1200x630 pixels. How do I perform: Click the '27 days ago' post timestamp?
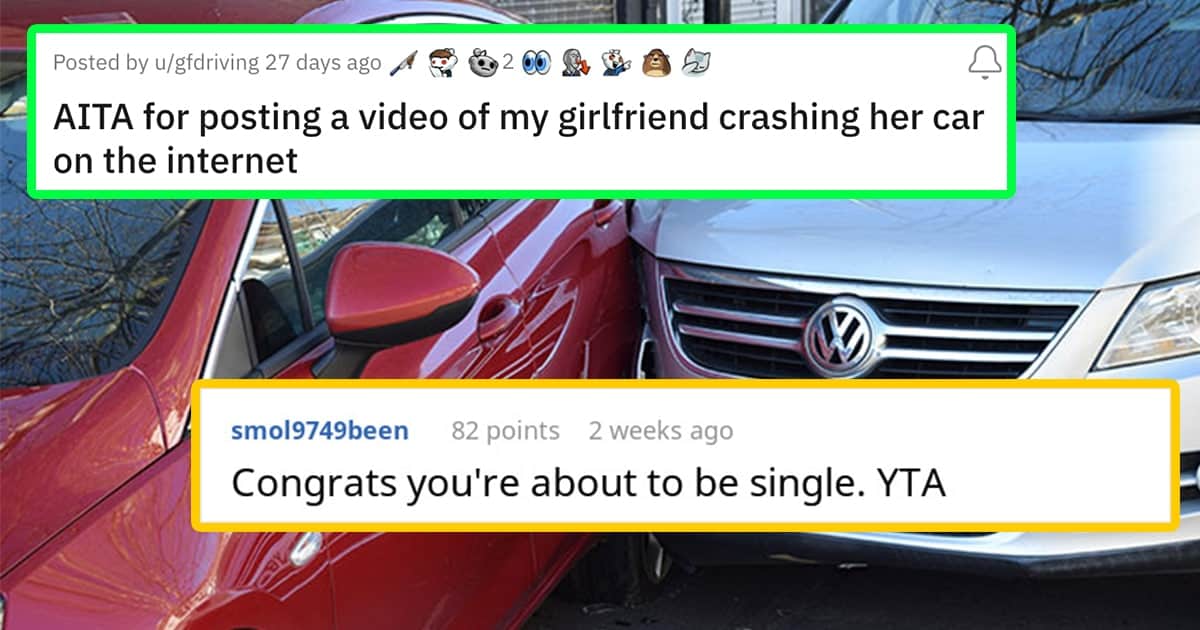(x=323, y=63)
